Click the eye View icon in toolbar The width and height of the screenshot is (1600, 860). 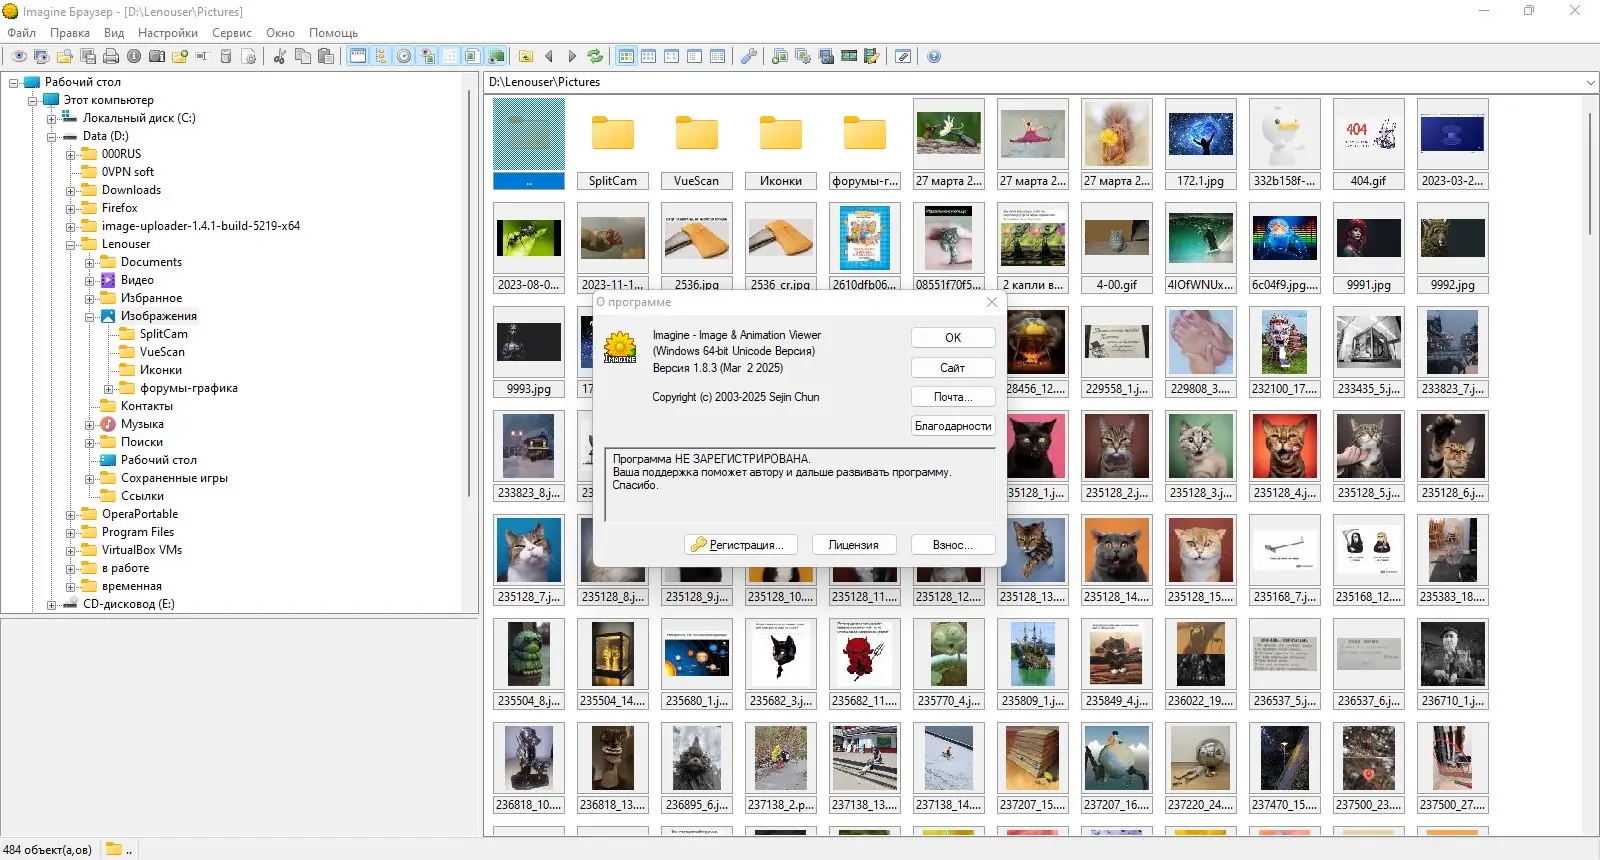tap(19, 57)
